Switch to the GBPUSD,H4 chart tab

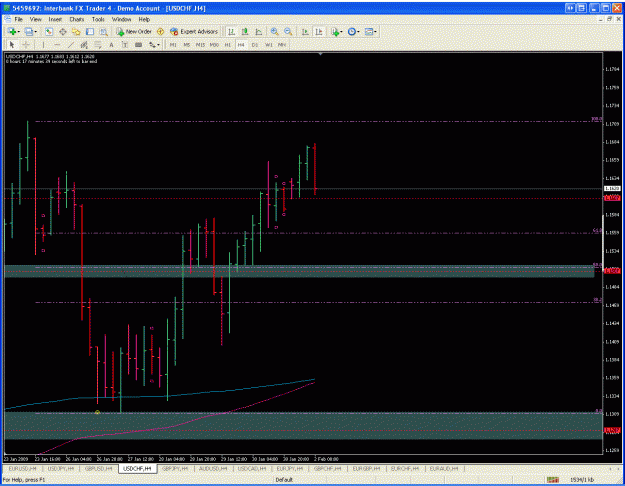click(98, 469)
